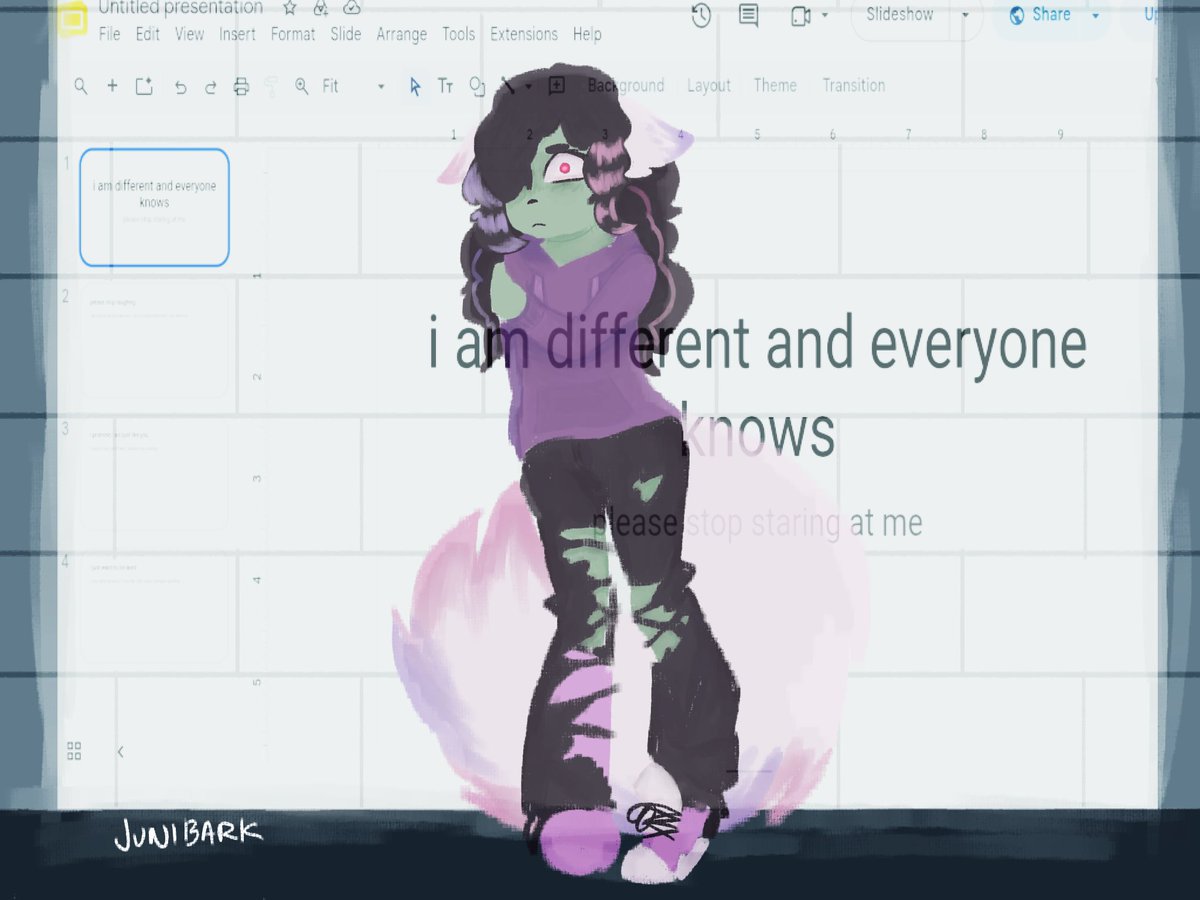Click the subtitle "please stop staring at me"

[x=757, y=523]
